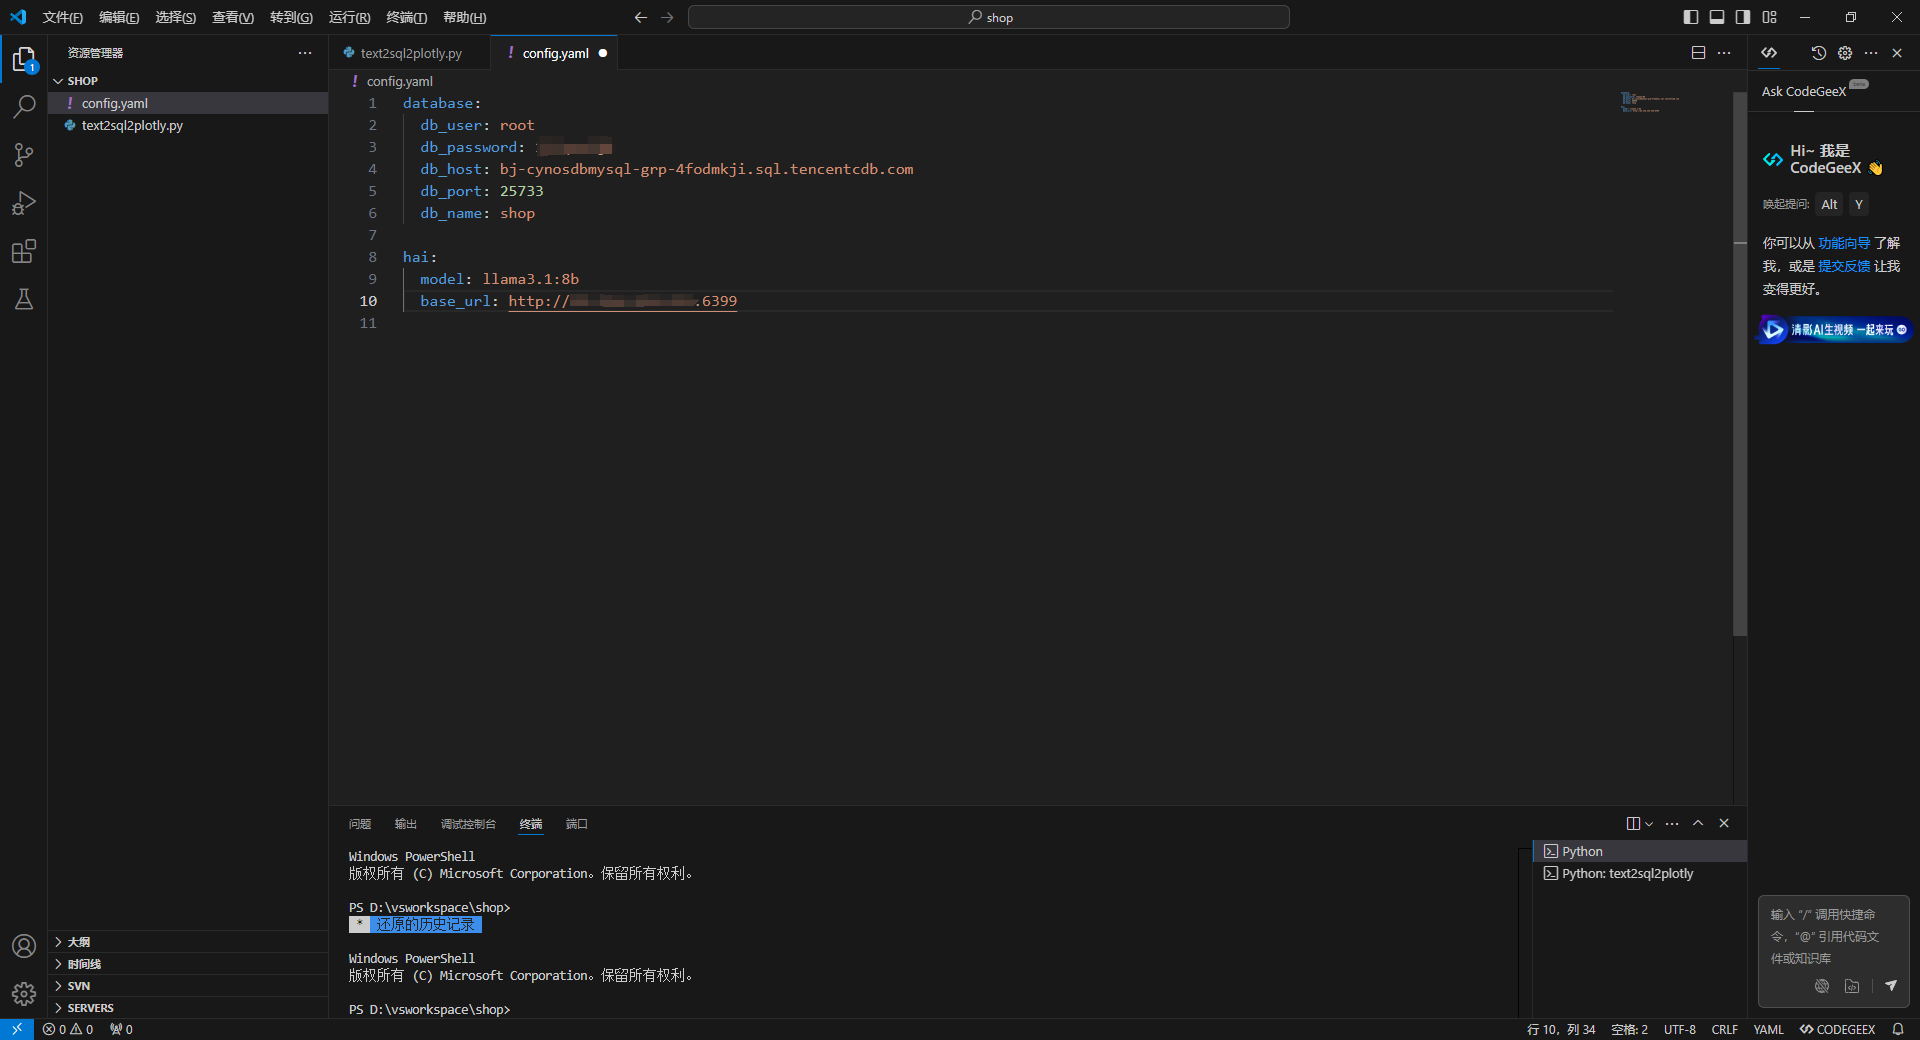Screen dimensions: 1920x1040
Task: Open CodeGeeX chat history
Action: click(x=1819, y=53)
